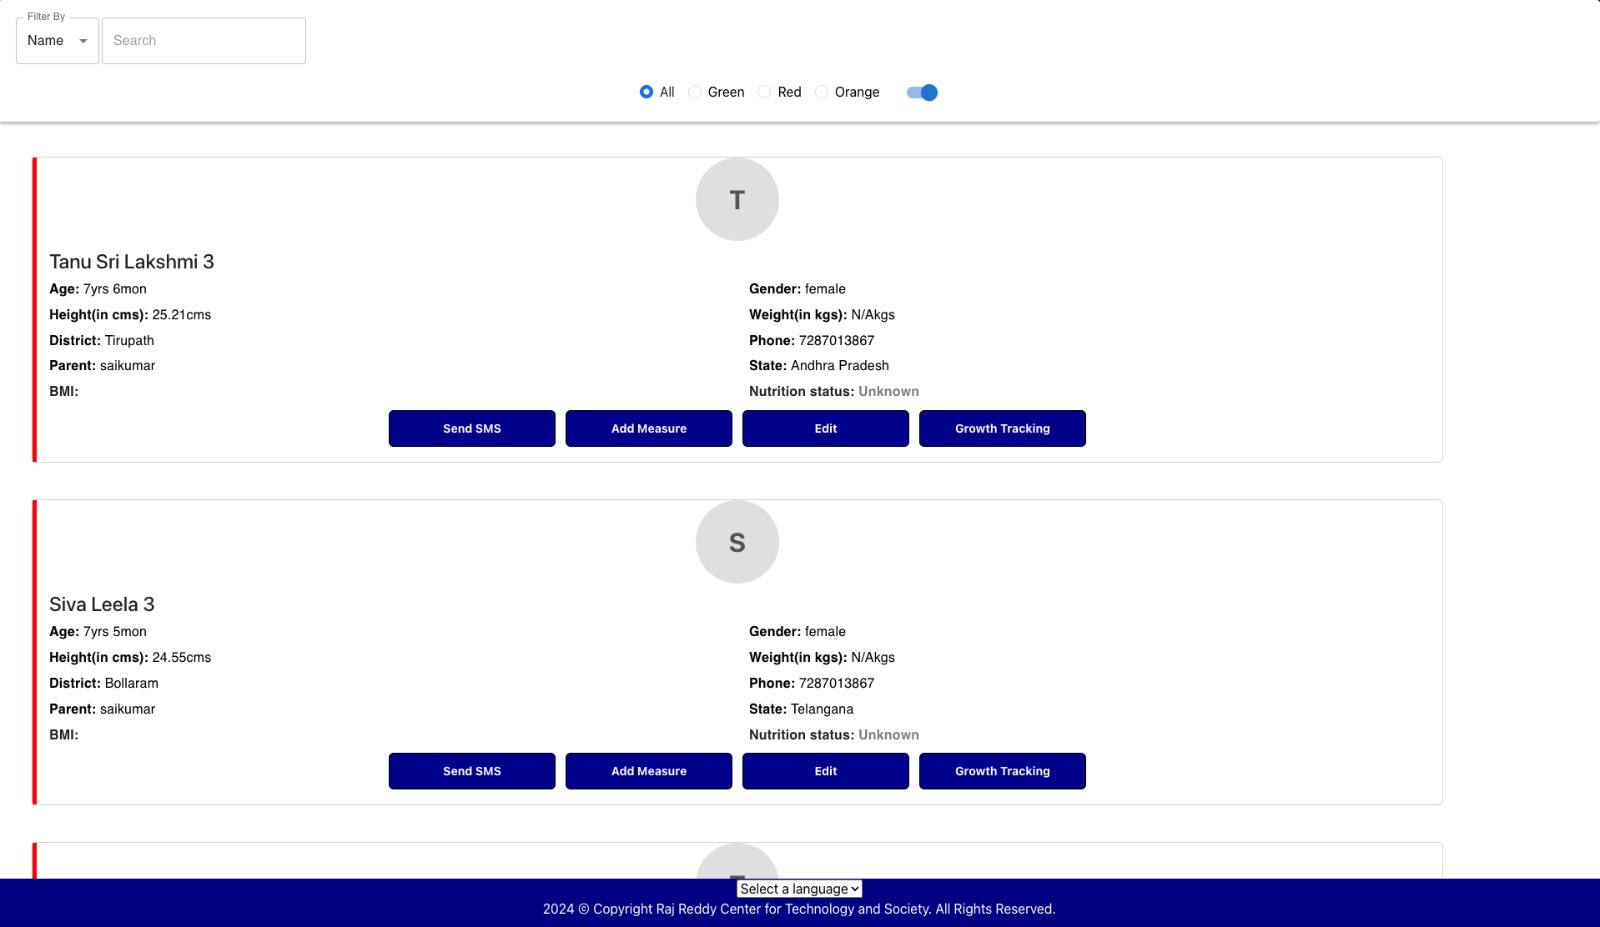Image resolution: width=1600 pixels, height=927 pixels.
Task: Send SMS to Siva Leela 3
Action: click(472, 771)
